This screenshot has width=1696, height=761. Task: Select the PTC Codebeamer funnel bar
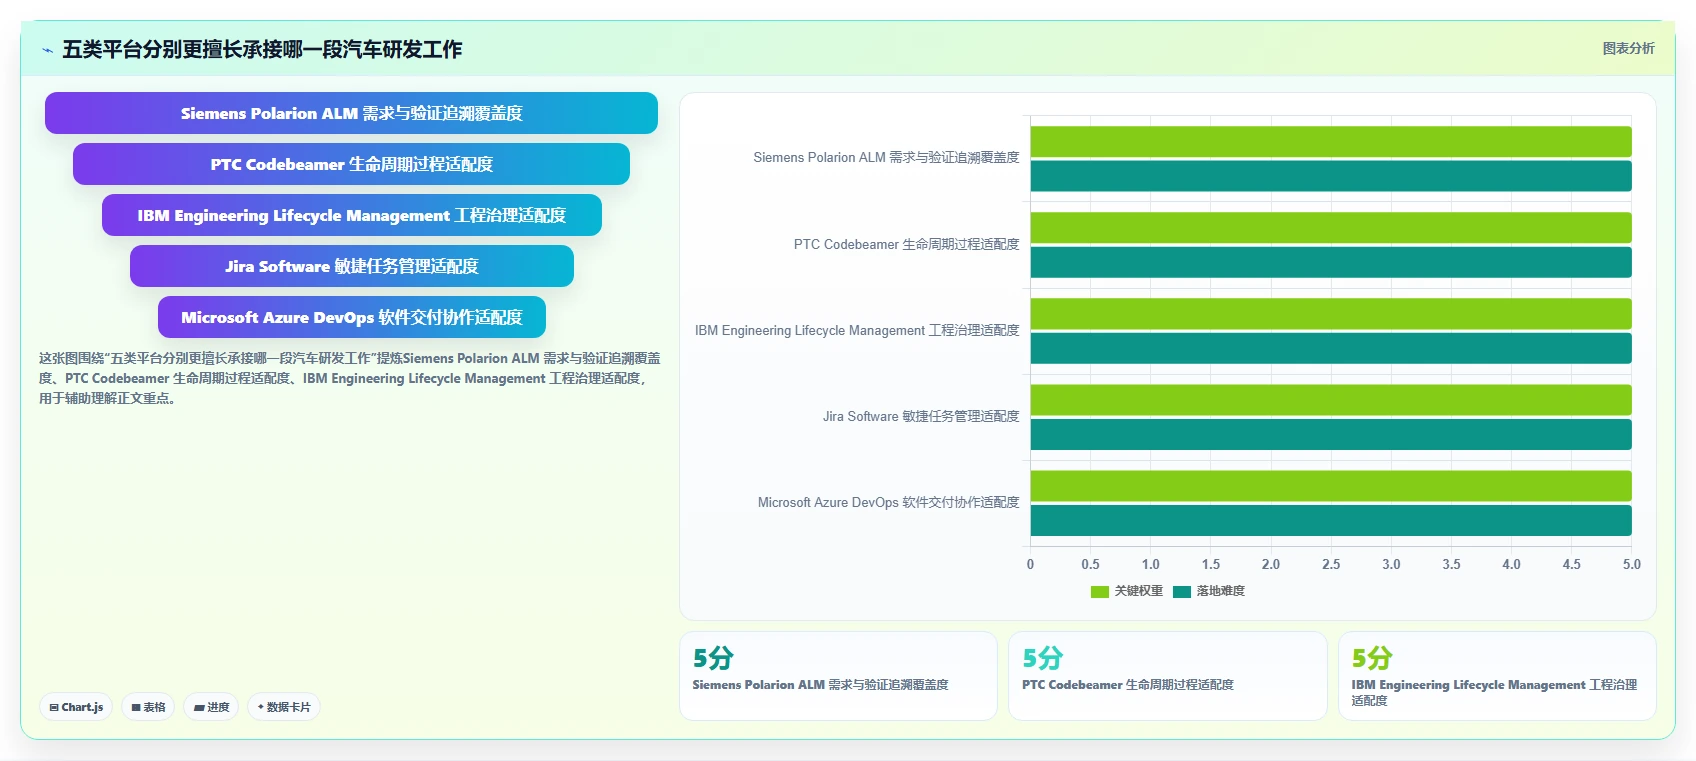point(351,164)
